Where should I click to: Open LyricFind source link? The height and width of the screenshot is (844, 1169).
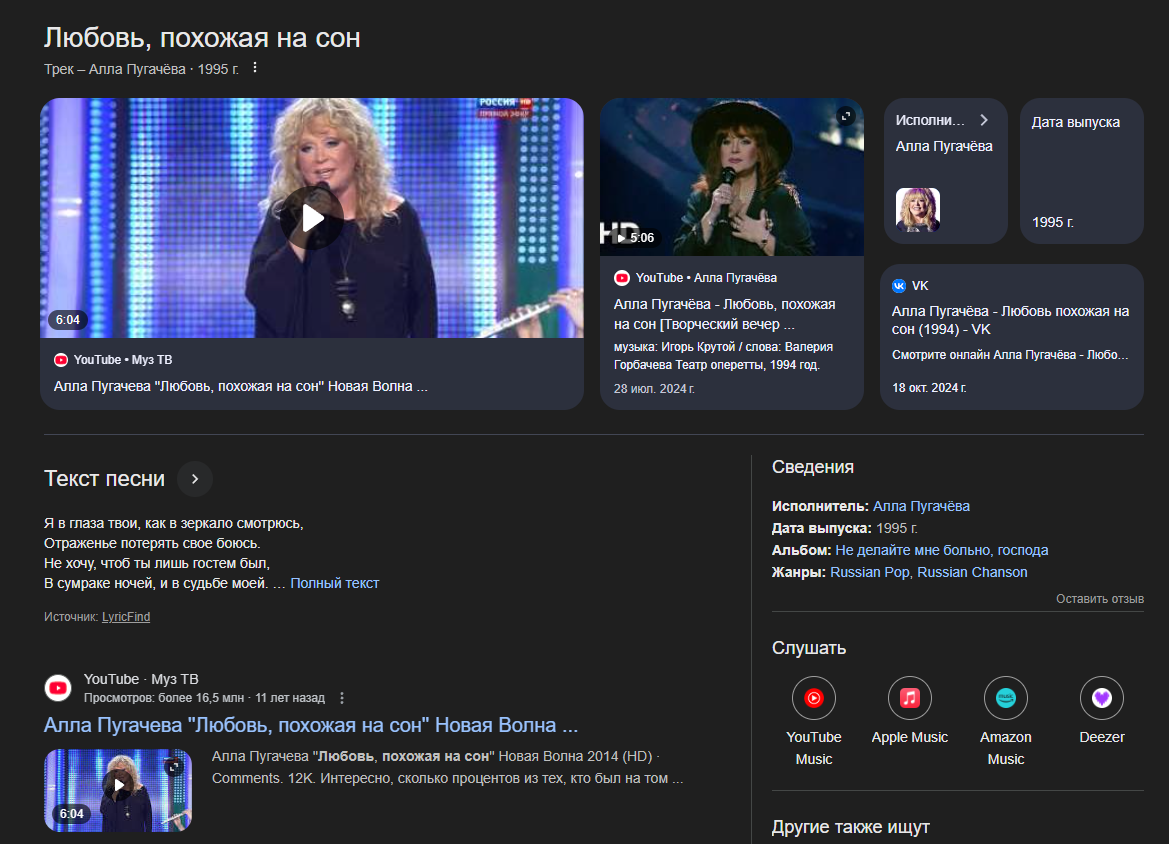pos(126,617)
